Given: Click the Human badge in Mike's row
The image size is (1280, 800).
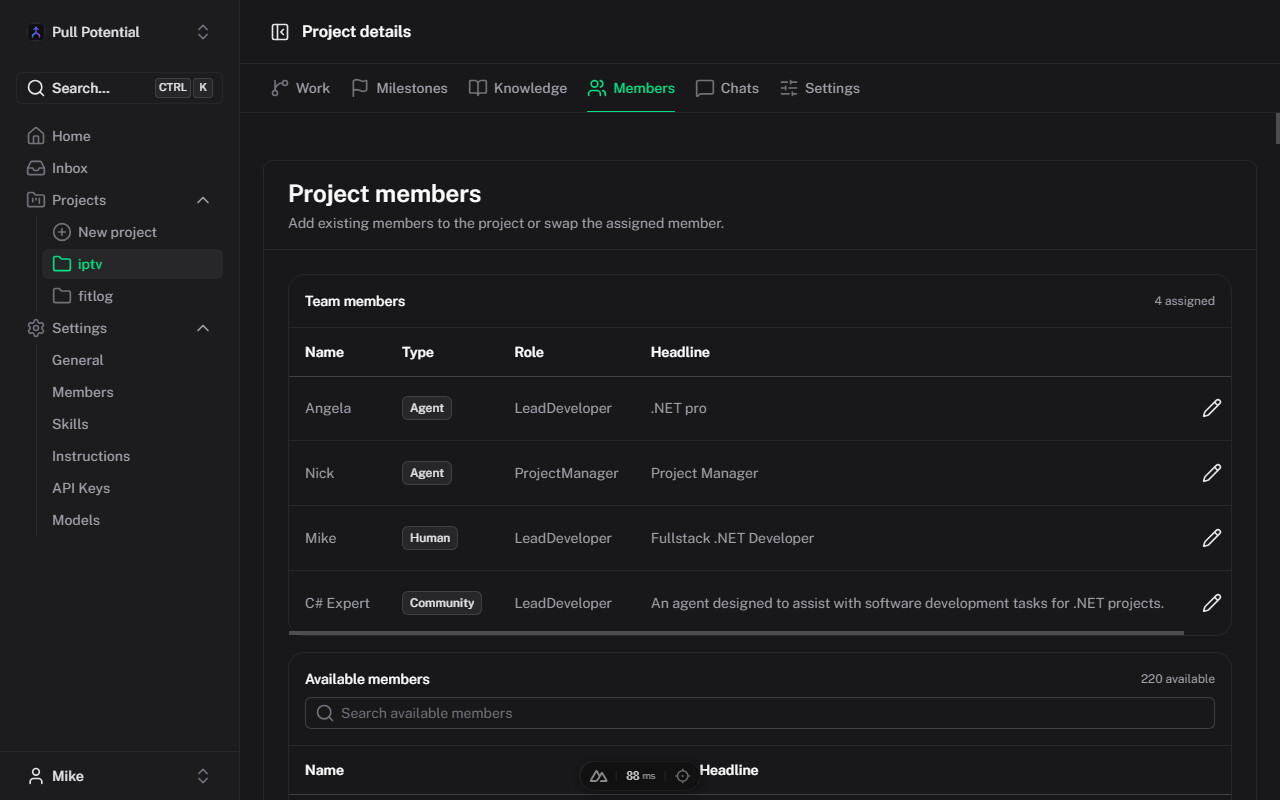Looking at the screenshot, I should click(x=430, y=538).
